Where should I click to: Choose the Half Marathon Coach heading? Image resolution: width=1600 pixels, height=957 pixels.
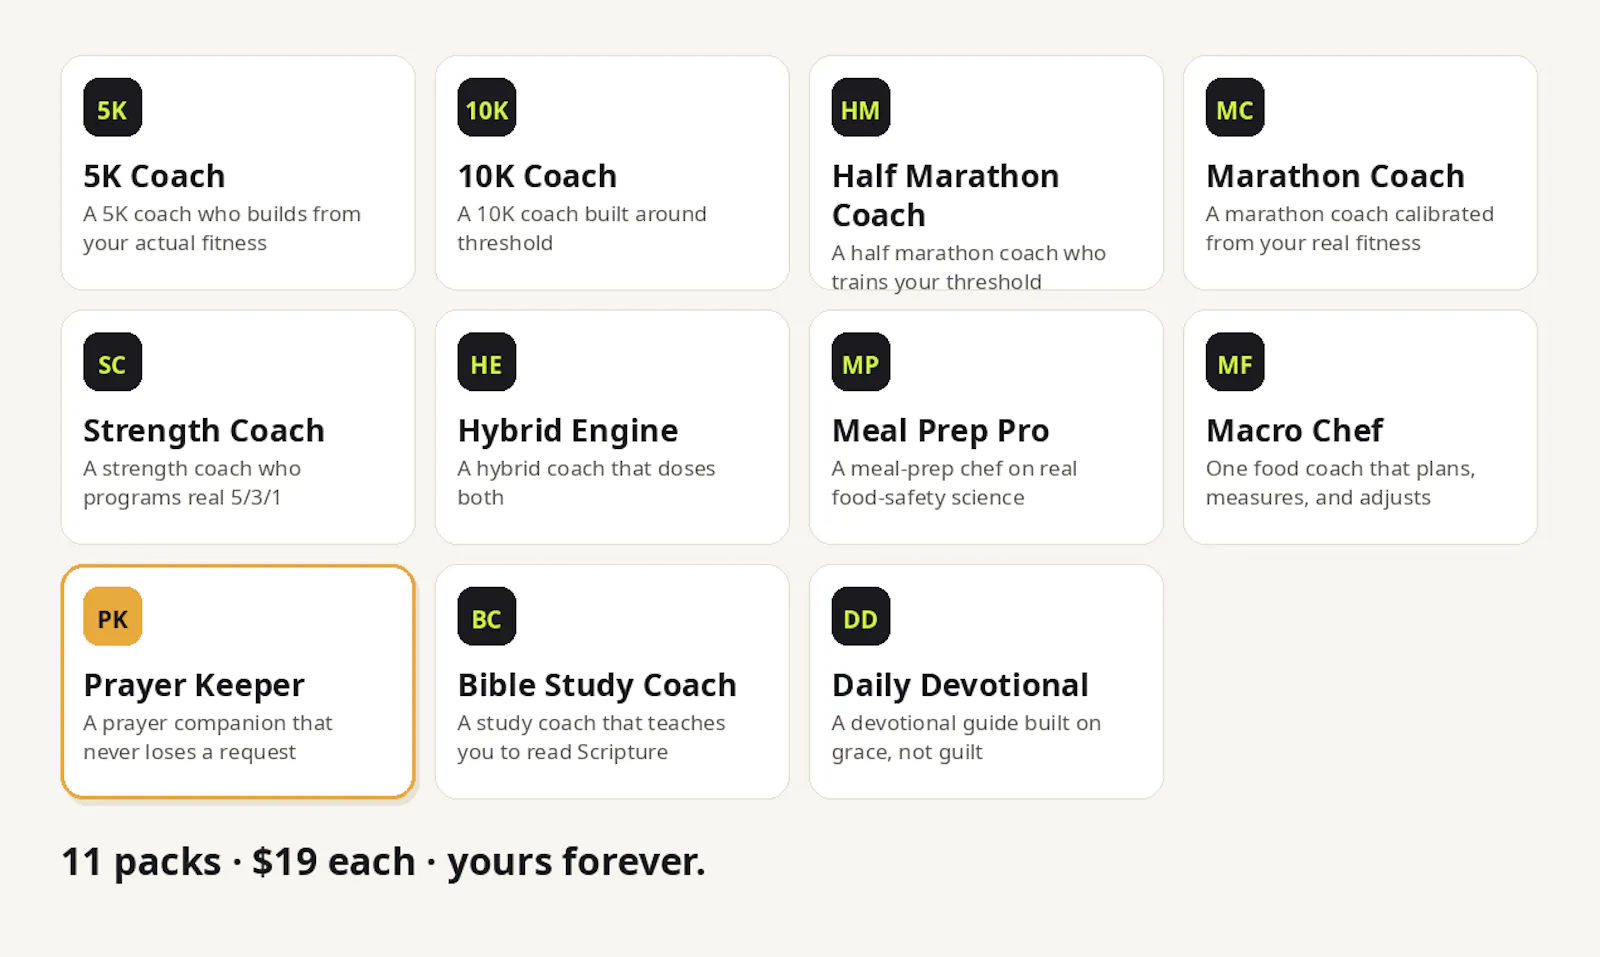click(945, 195)
